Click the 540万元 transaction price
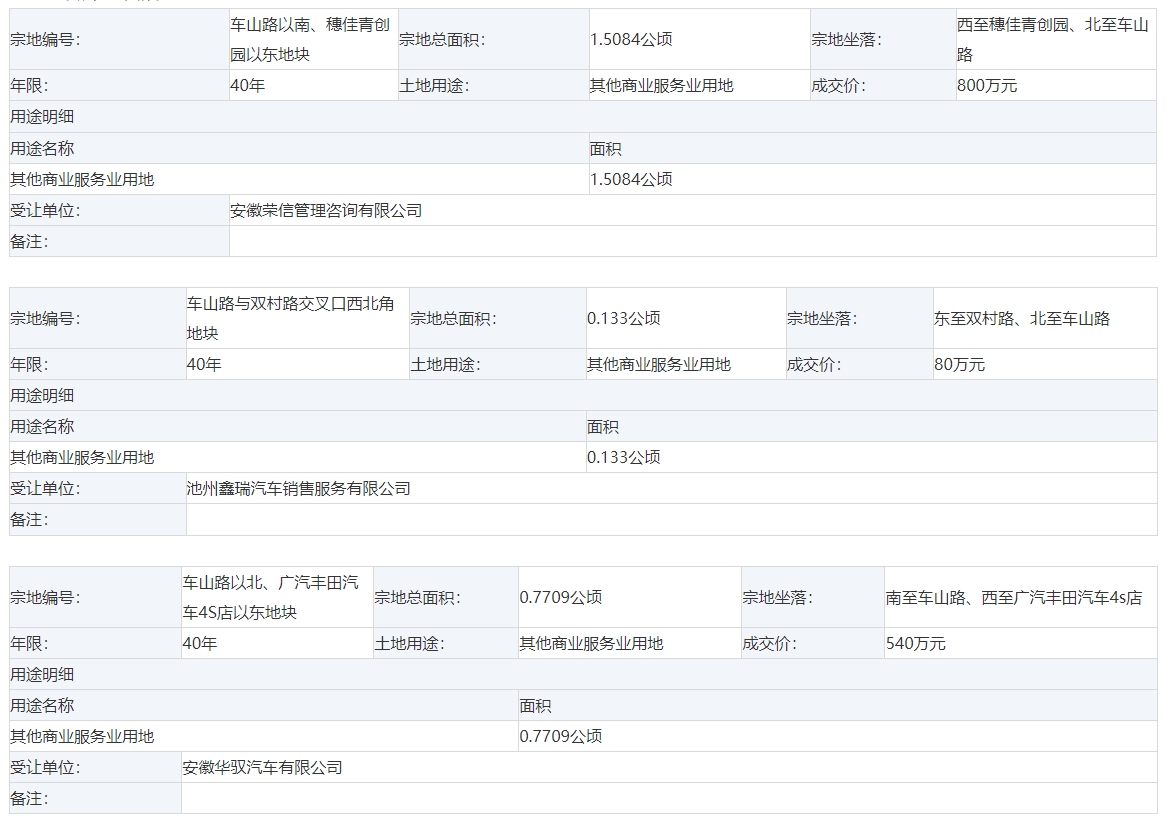Screen dimensions: 1167x819 915,643
